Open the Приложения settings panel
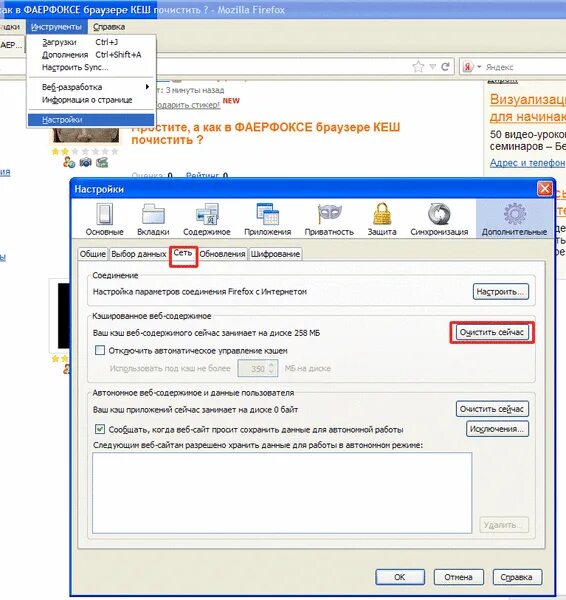 (x=268, y=219)
